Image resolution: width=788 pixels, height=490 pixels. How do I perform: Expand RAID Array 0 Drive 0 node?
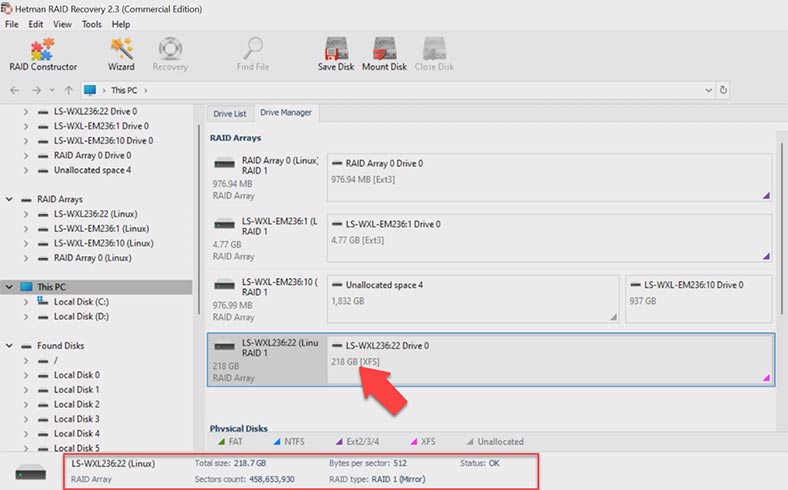pos(26,156)
